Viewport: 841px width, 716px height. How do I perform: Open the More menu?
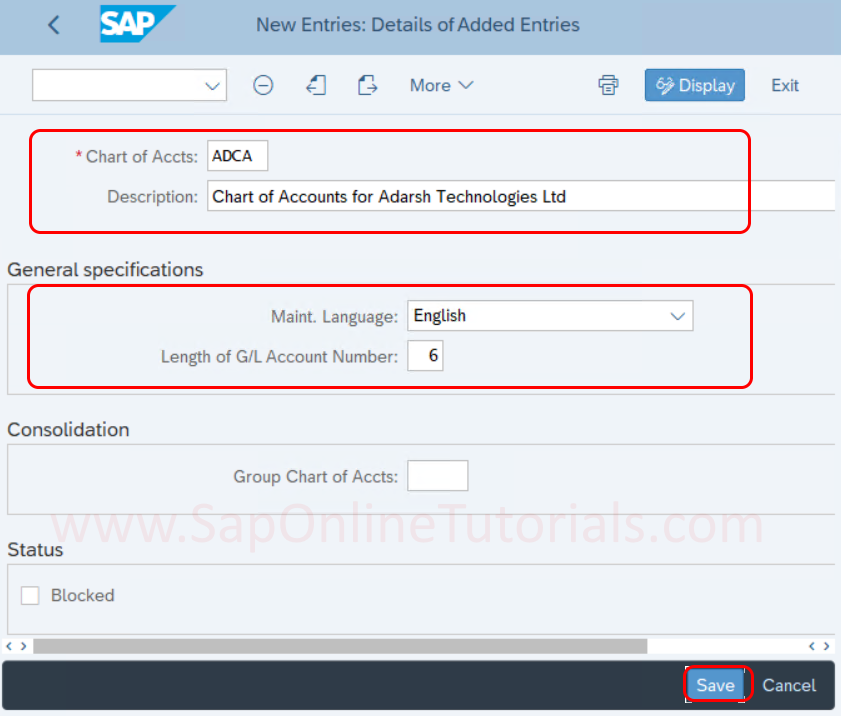pos(441,85)
